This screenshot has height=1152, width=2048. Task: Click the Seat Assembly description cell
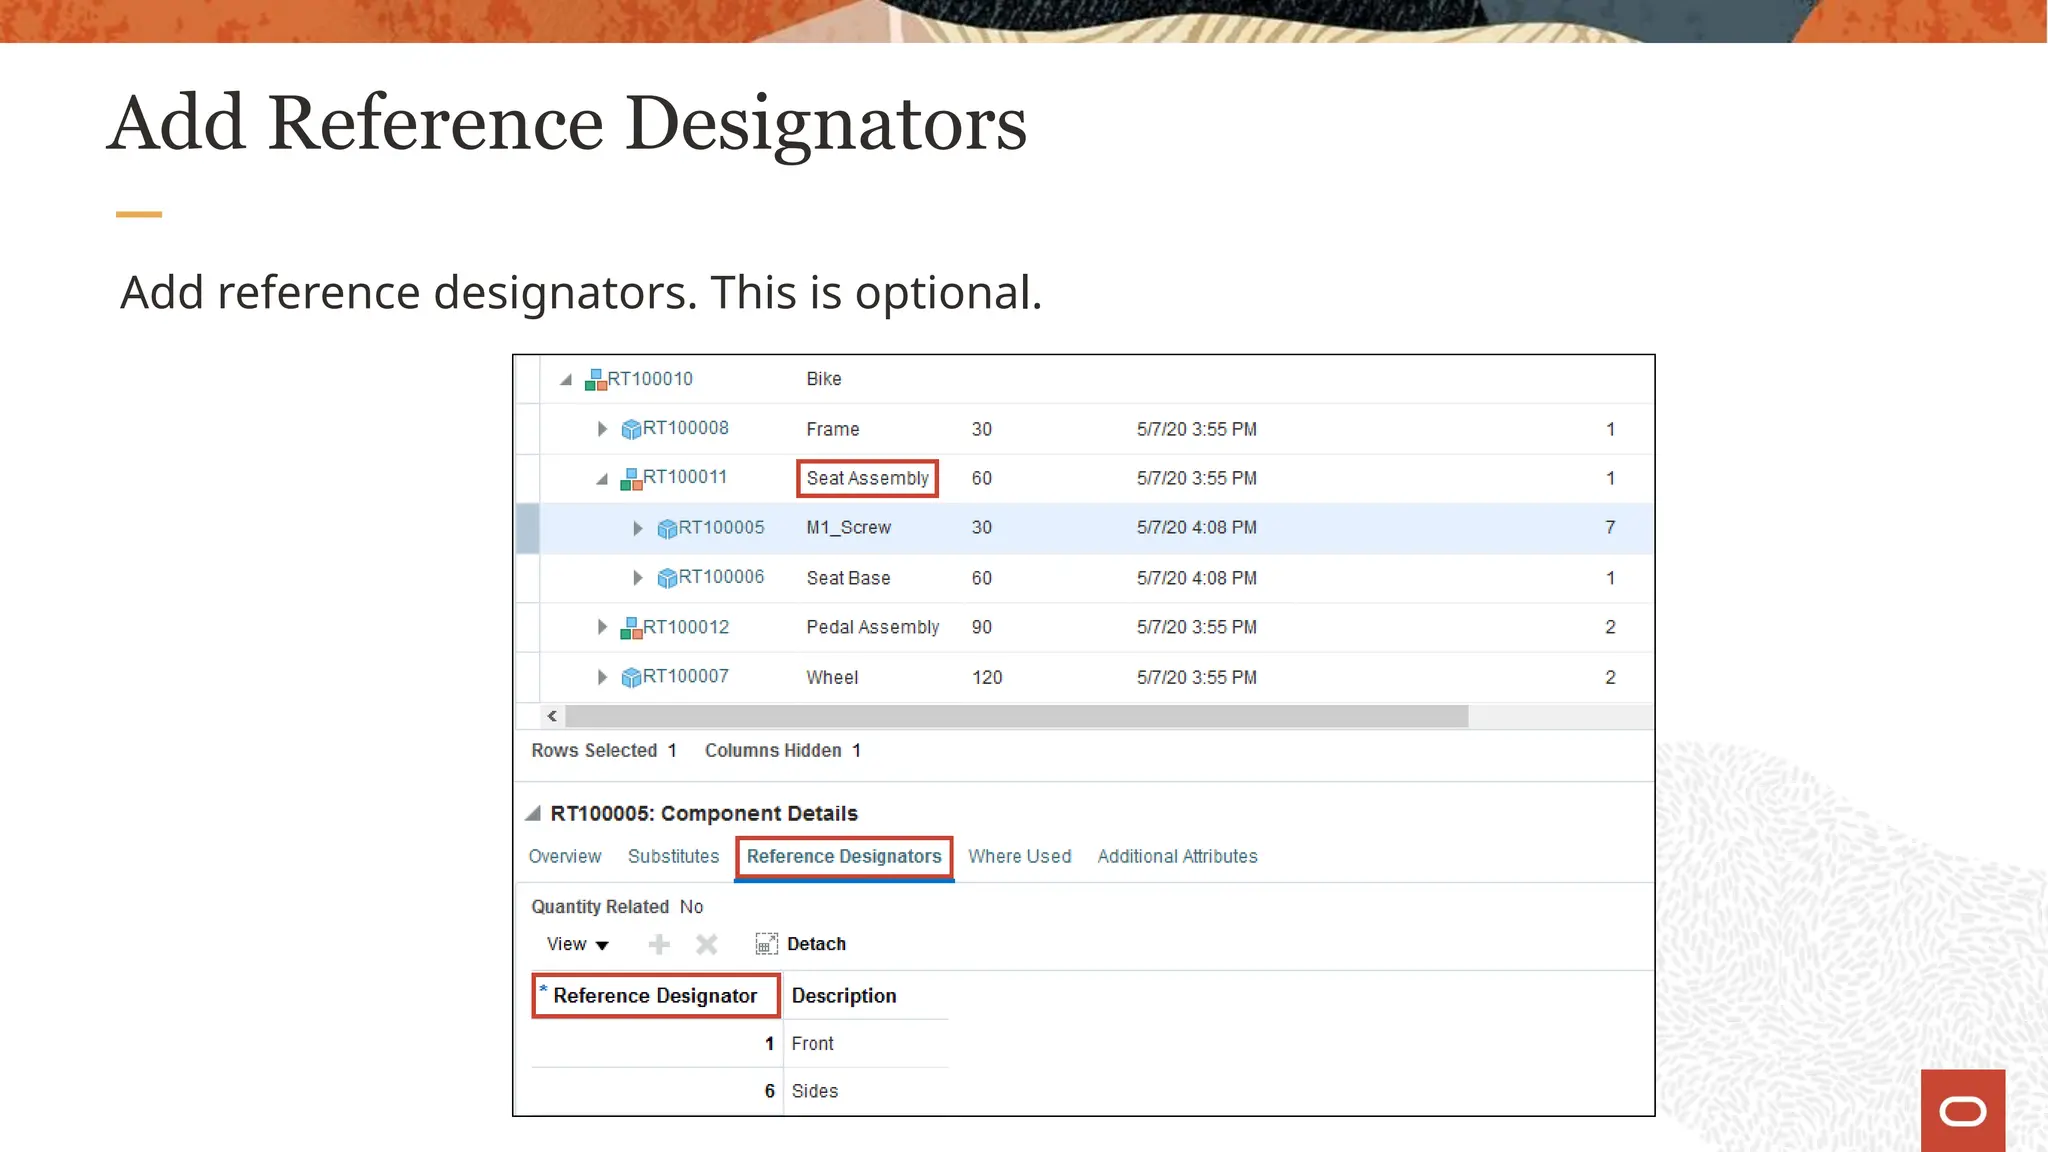point(868,478)
